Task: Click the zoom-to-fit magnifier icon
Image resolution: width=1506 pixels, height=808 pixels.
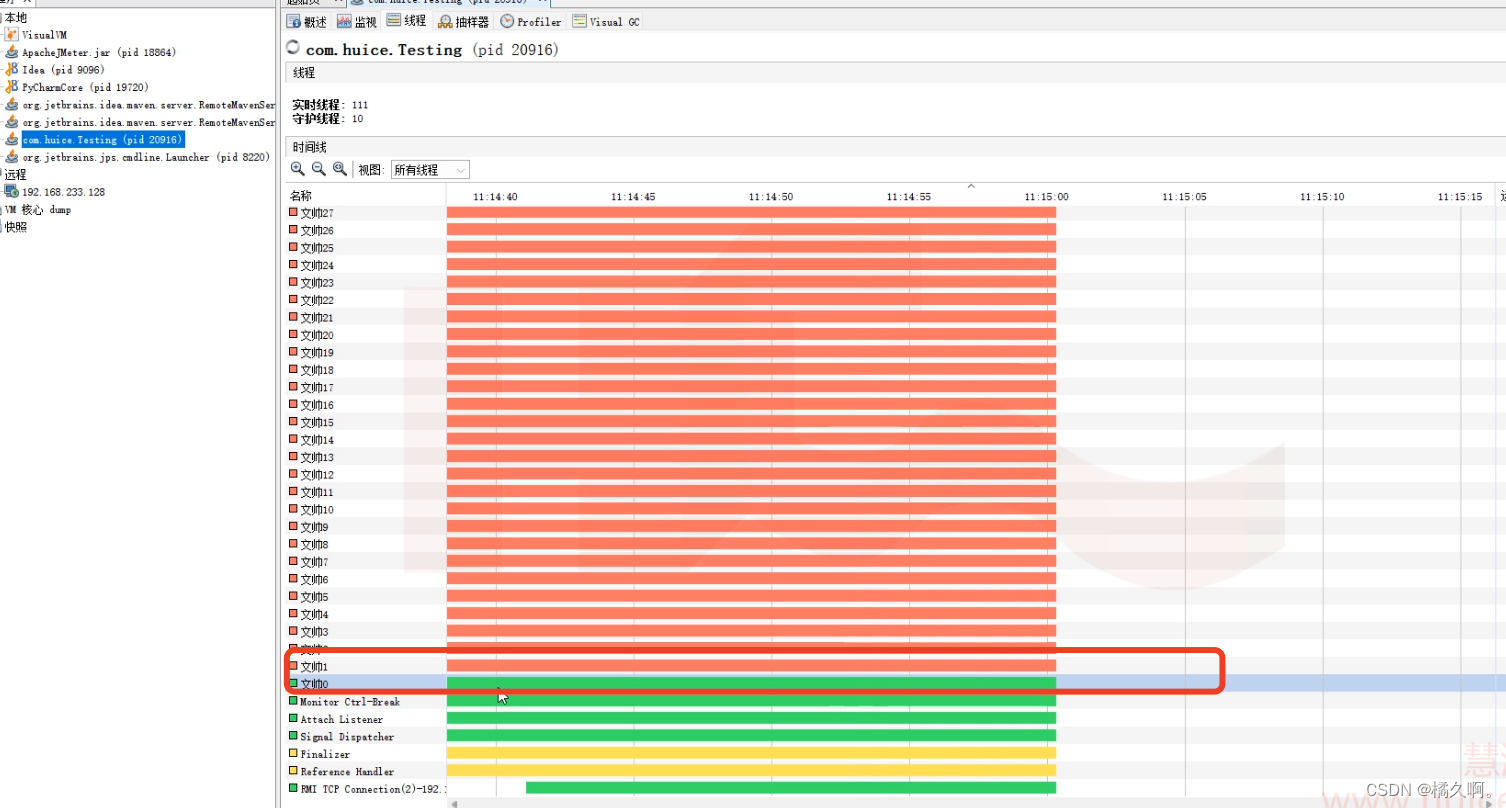Action: coord(340,169)
